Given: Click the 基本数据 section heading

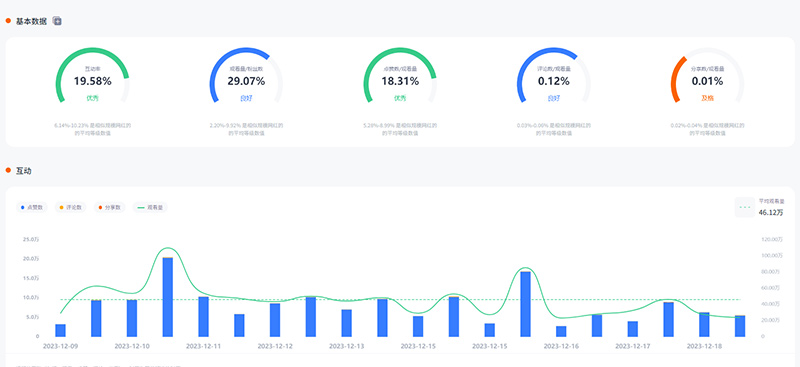Looking at the screenshot, I should click(x=31, y=21).
